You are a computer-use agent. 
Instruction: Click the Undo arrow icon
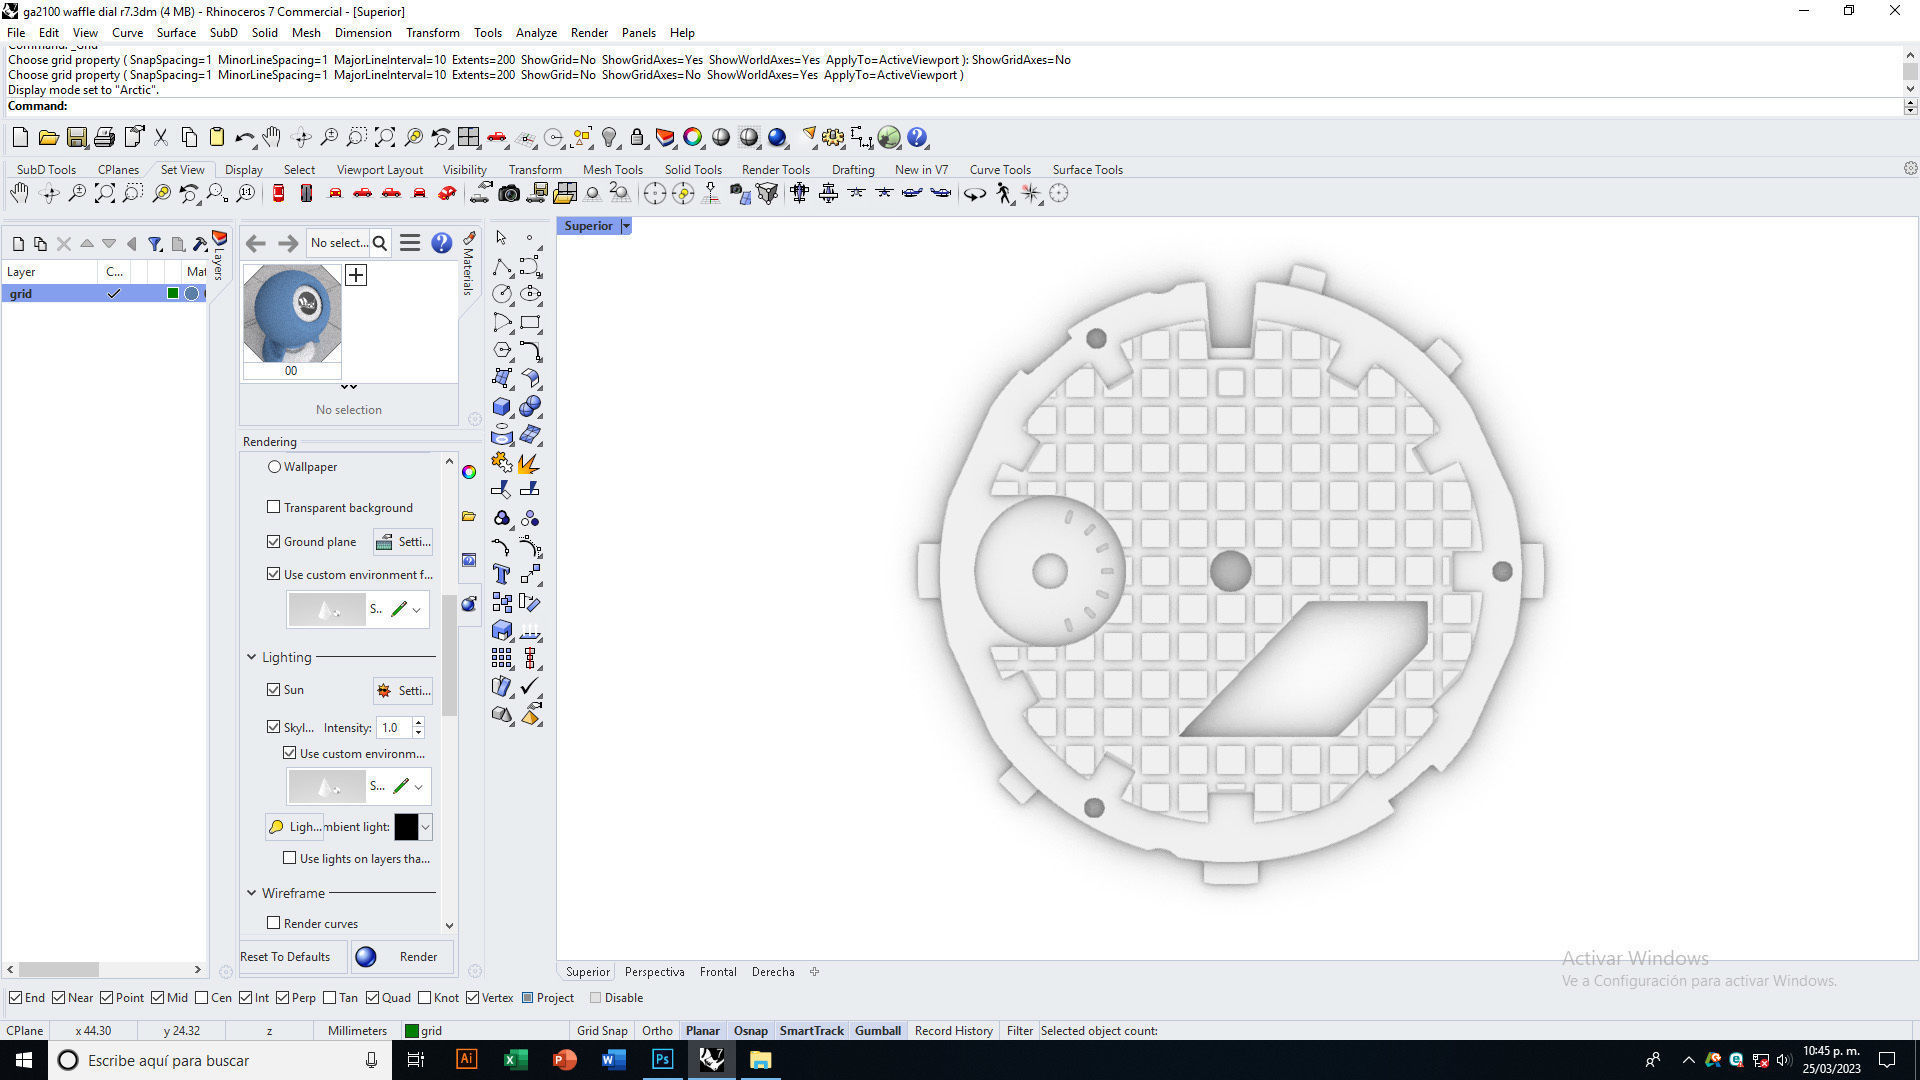click(x=244, y=138)
